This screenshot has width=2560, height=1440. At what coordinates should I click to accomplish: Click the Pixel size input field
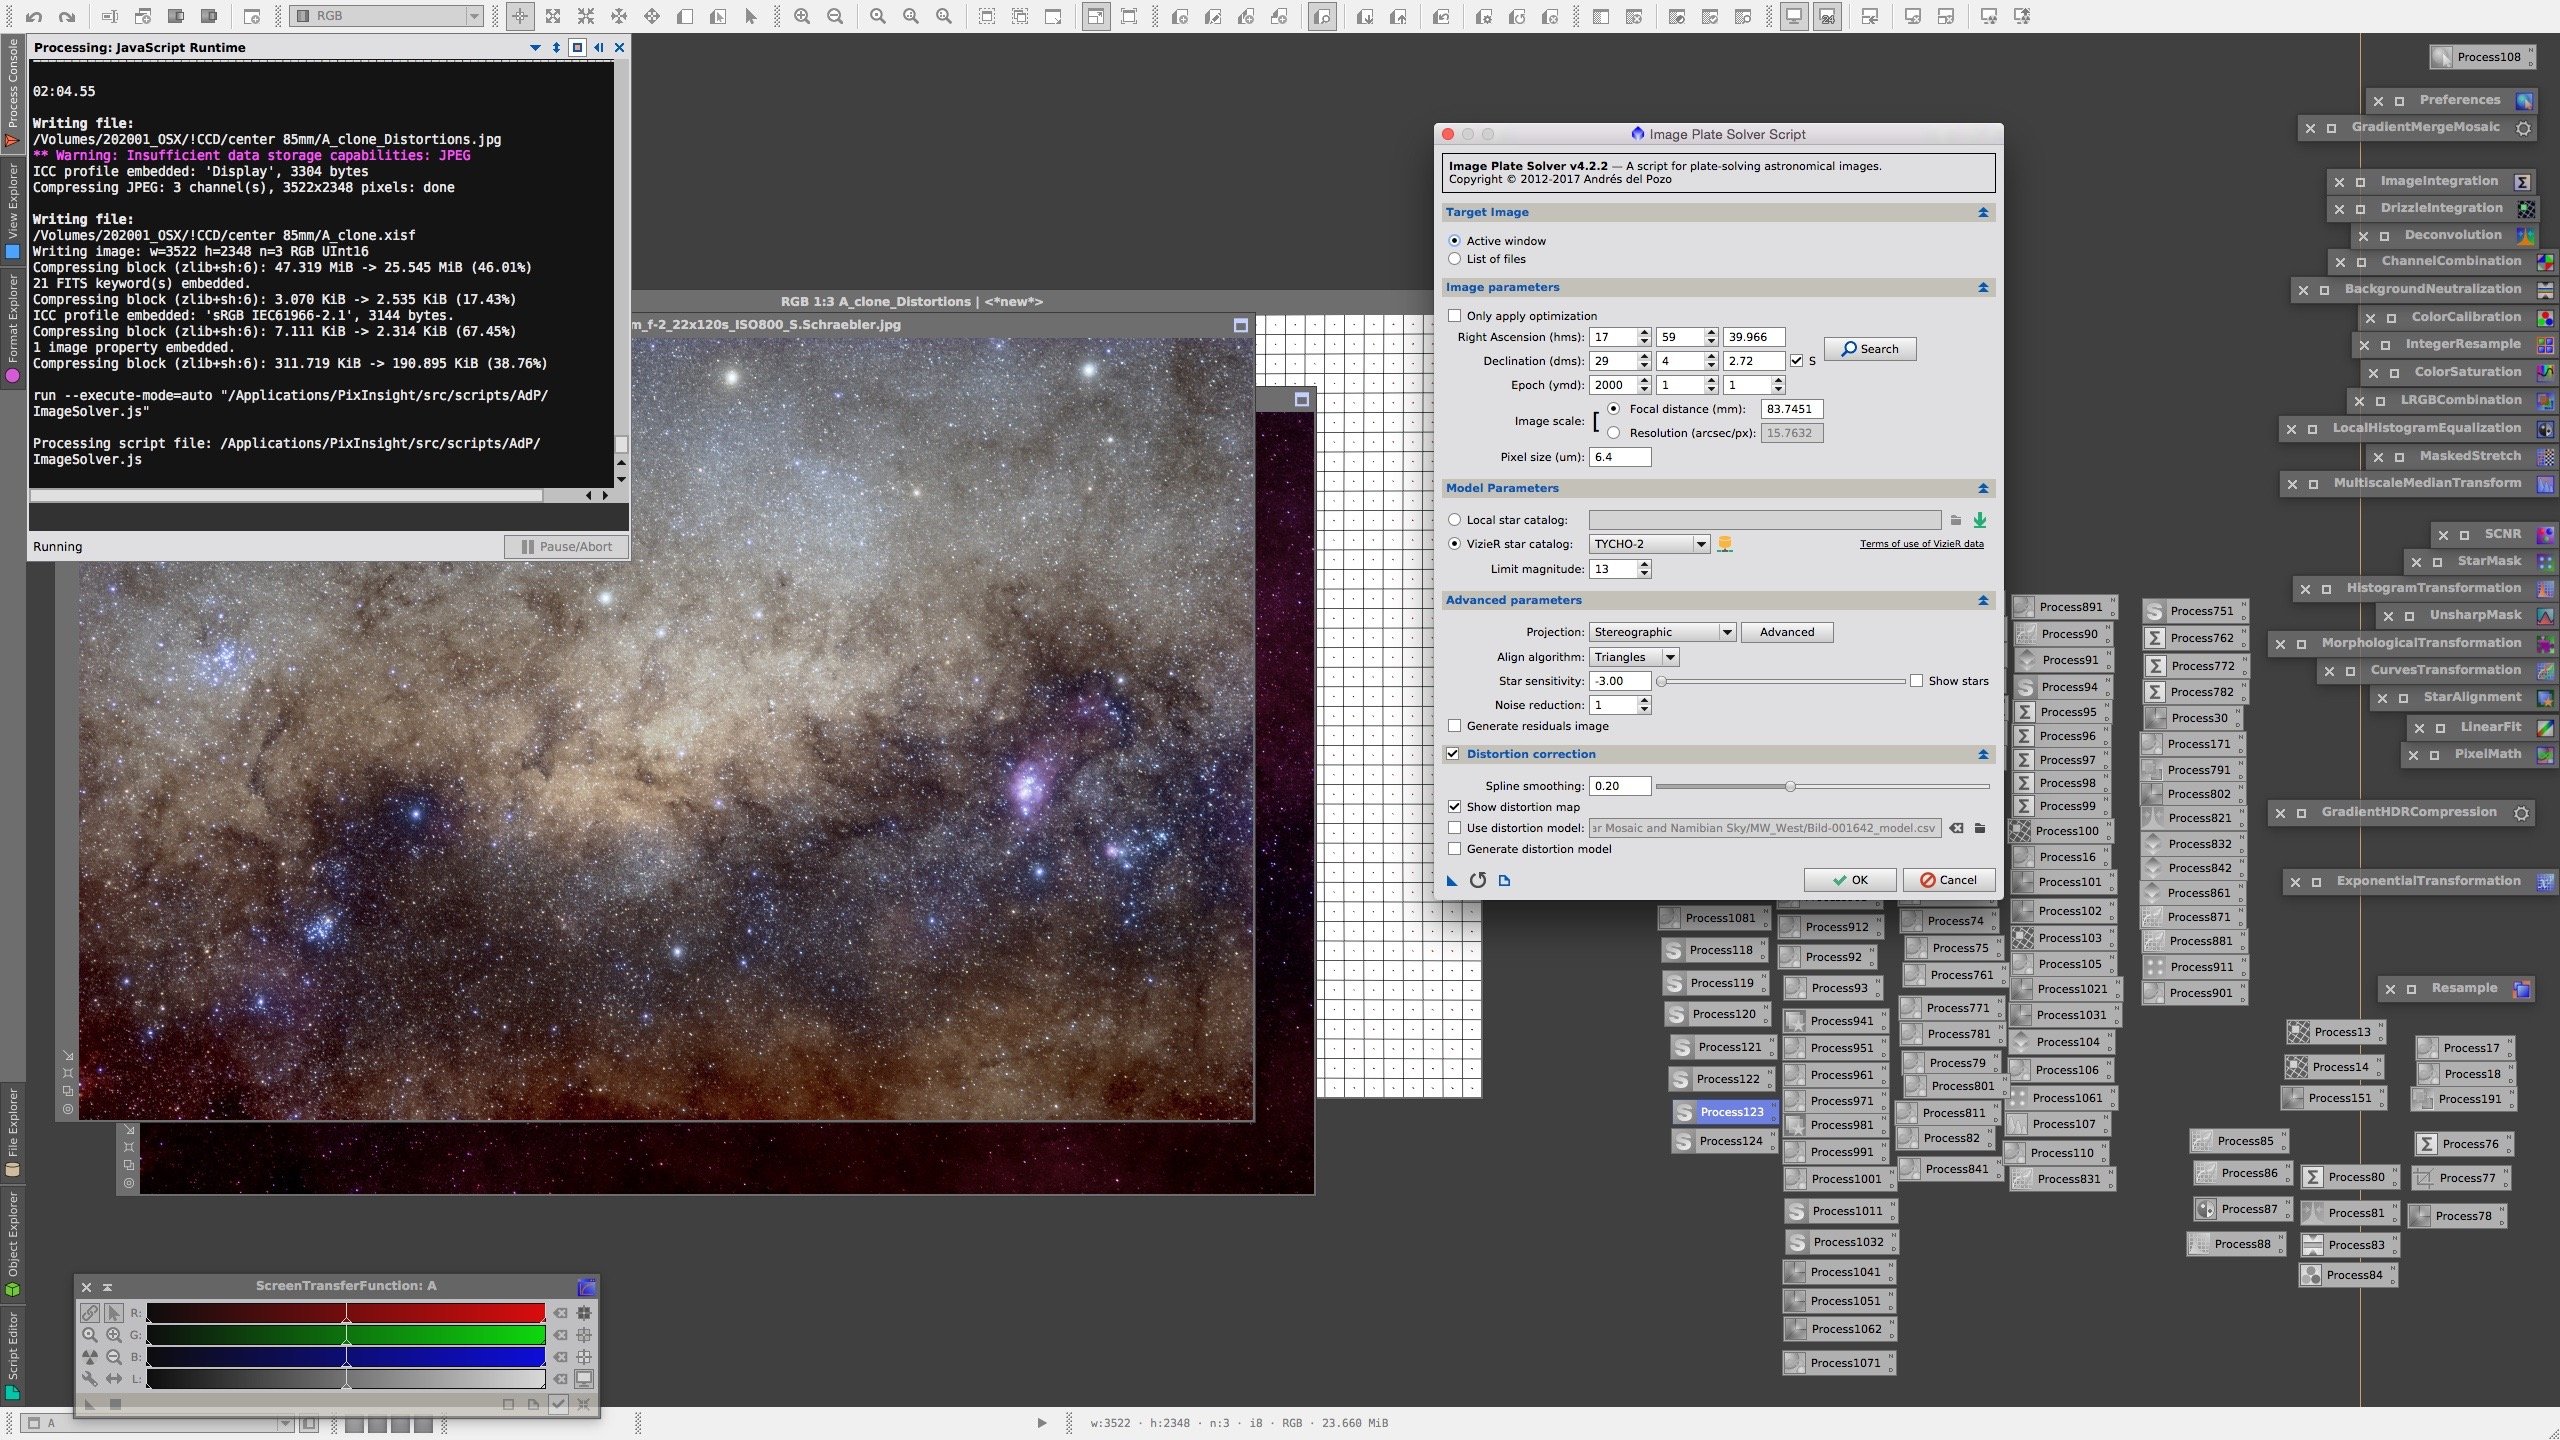[1619, 457]
